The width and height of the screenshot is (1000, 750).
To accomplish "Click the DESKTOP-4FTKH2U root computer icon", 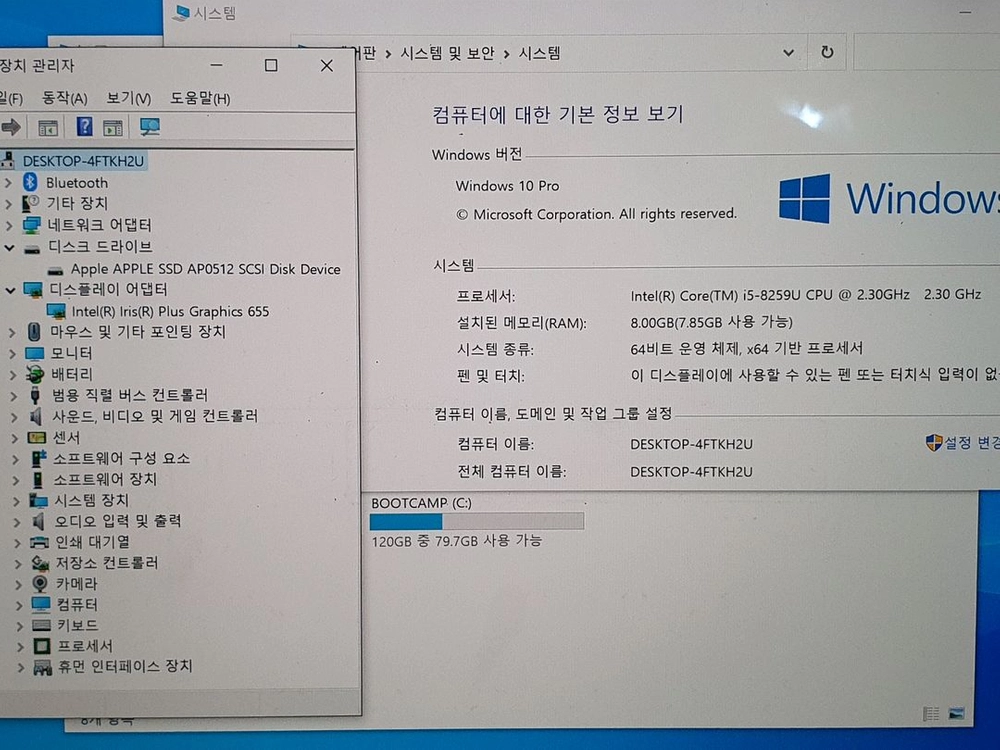I will point(8,161).
